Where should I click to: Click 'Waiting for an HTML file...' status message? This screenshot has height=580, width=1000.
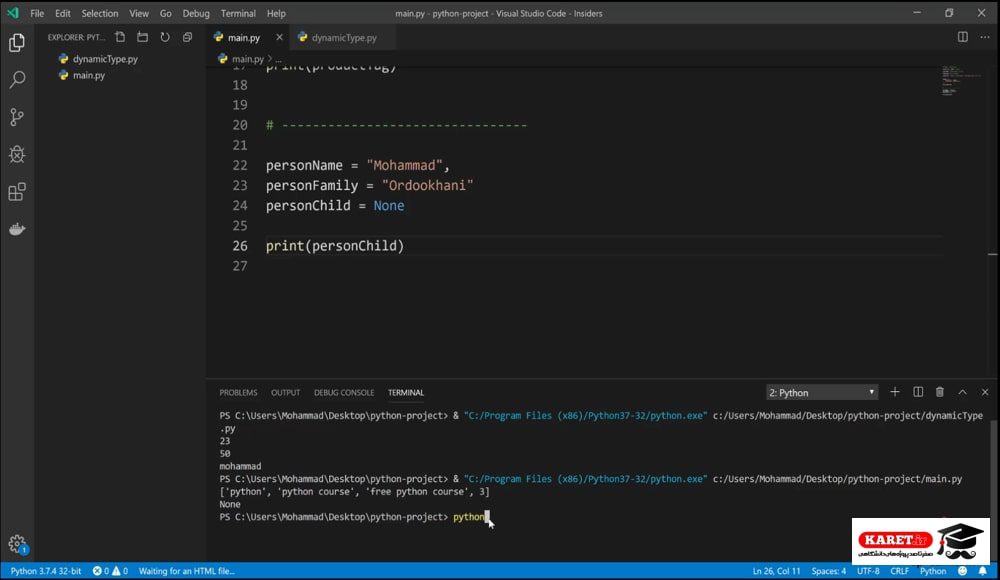click(x=186, y=571)
